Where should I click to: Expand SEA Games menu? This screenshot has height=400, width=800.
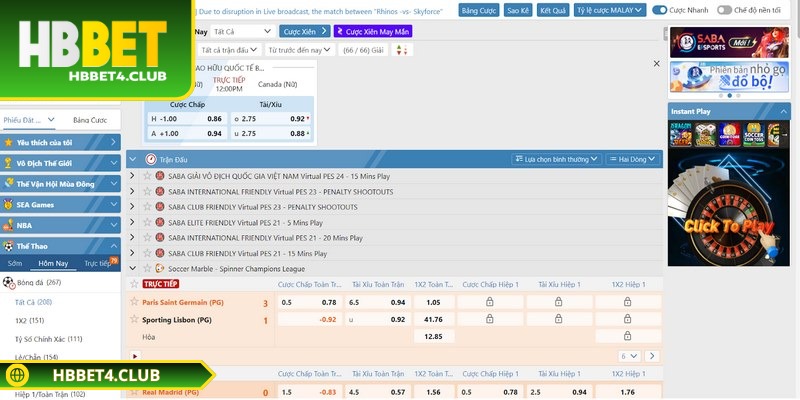pyautogui.click(x=60, y=205)
